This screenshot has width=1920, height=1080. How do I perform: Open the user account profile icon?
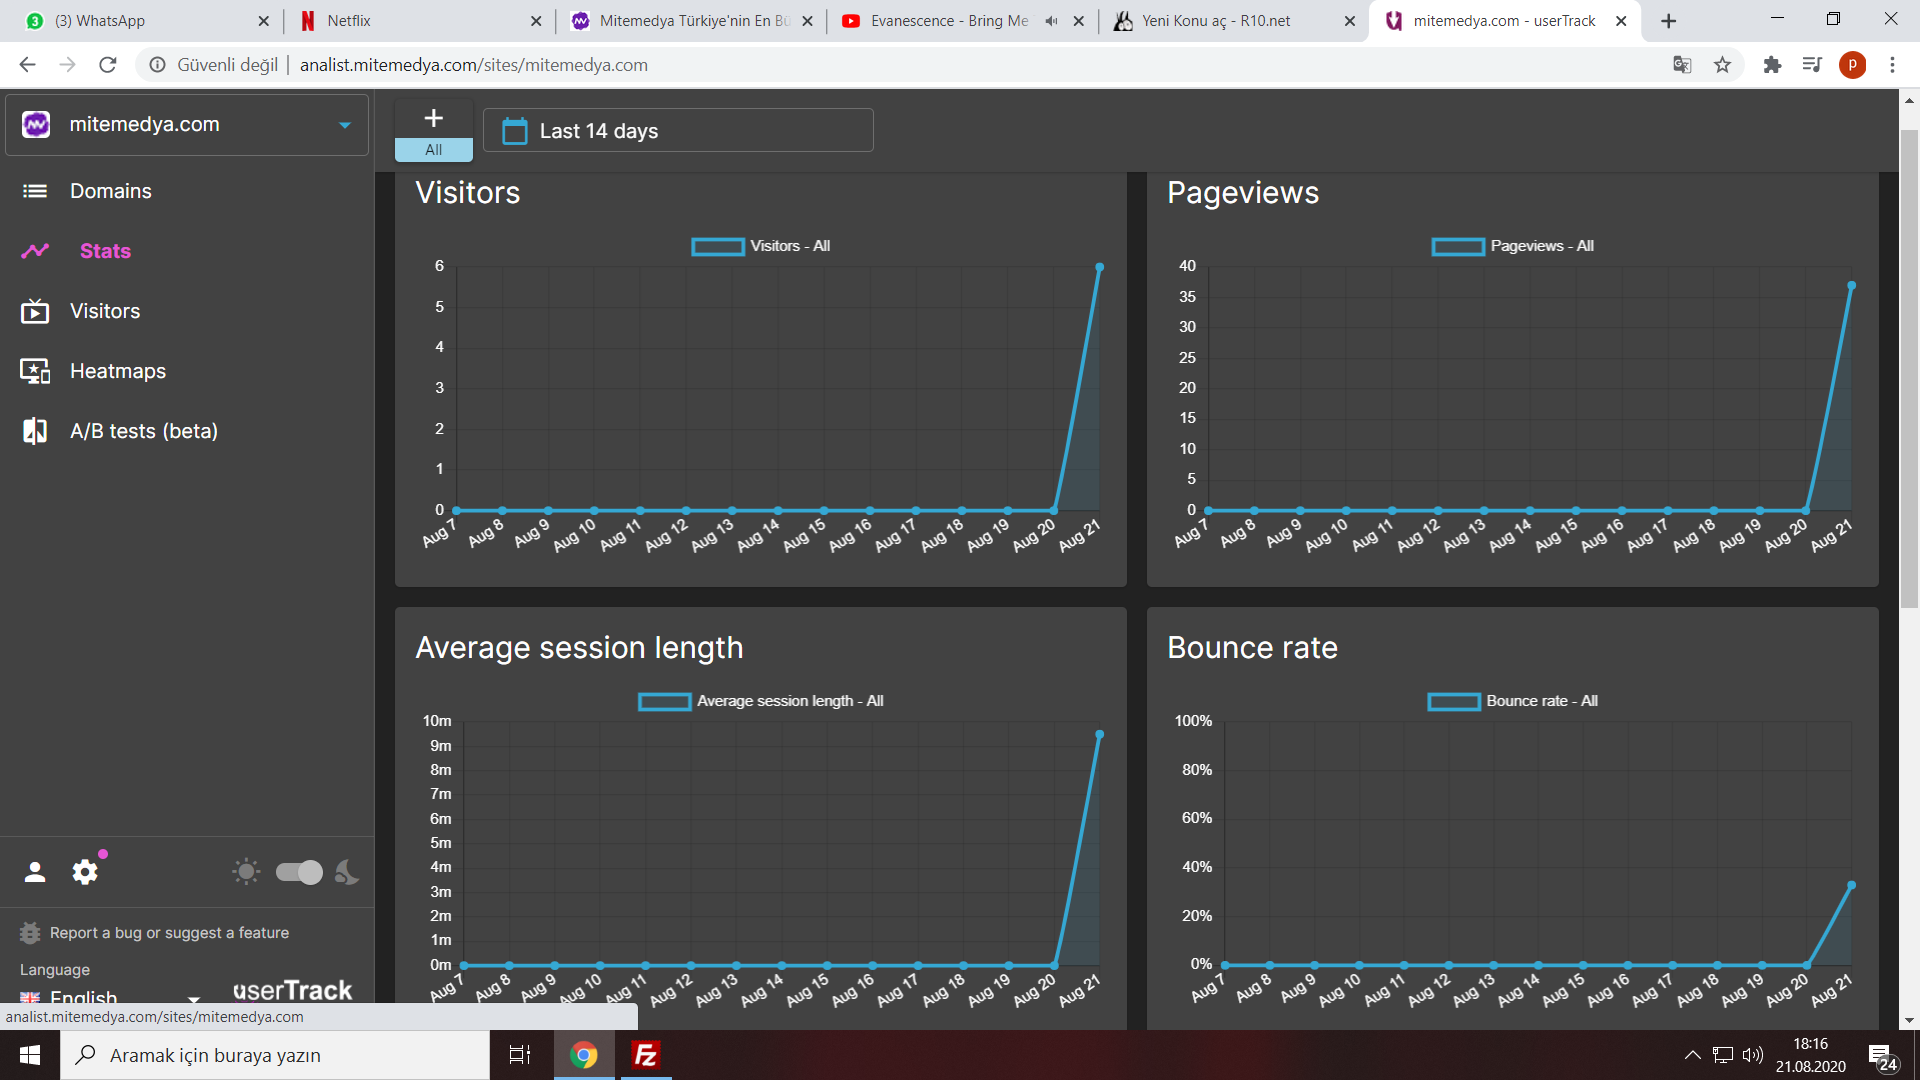point(35,872)
